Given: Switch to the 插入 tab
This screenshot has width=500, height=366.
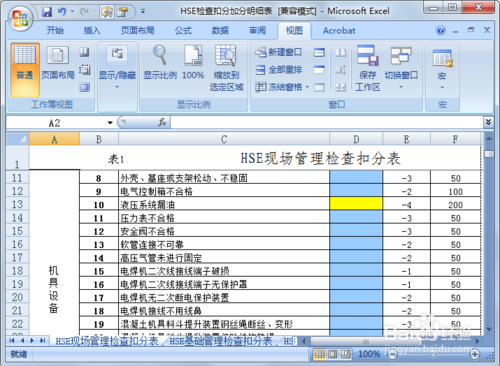Looking at the screenshot, I should coord(92,31).
